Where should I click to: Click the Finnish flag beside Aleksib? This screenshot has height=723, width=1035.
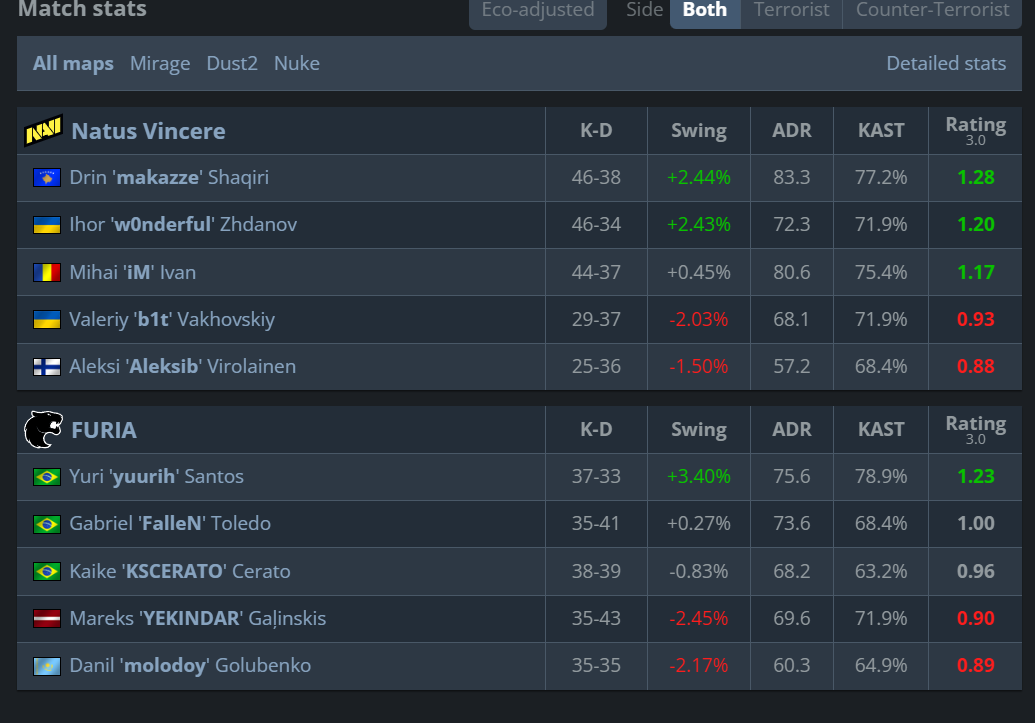point(47,367)
